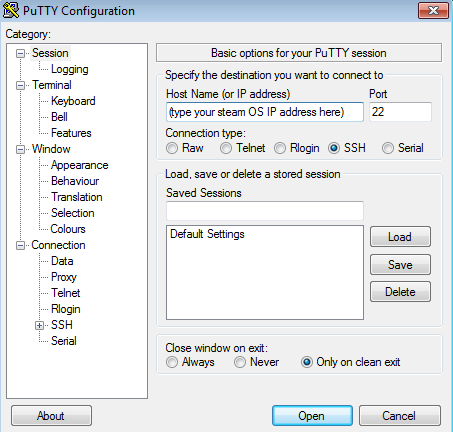Collapse the Connection category
Viewport: 453px width, 432px height.
(x=21, y=246)
